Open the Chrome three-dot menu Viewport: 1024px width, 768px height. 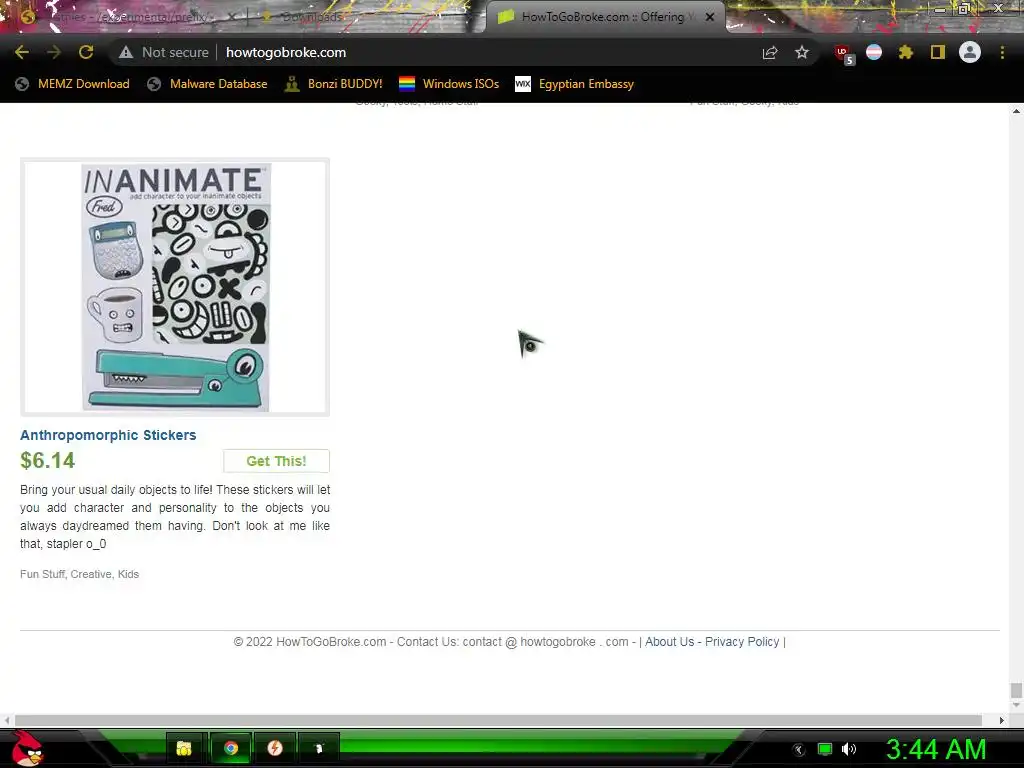tap(1002, 52)
